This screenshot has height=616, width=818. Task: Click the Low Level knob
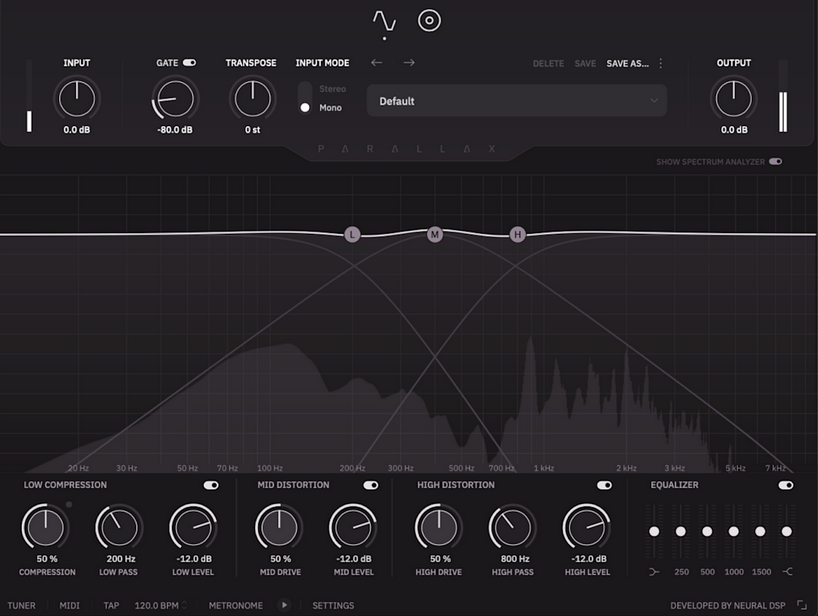click(x=194, y=527)
